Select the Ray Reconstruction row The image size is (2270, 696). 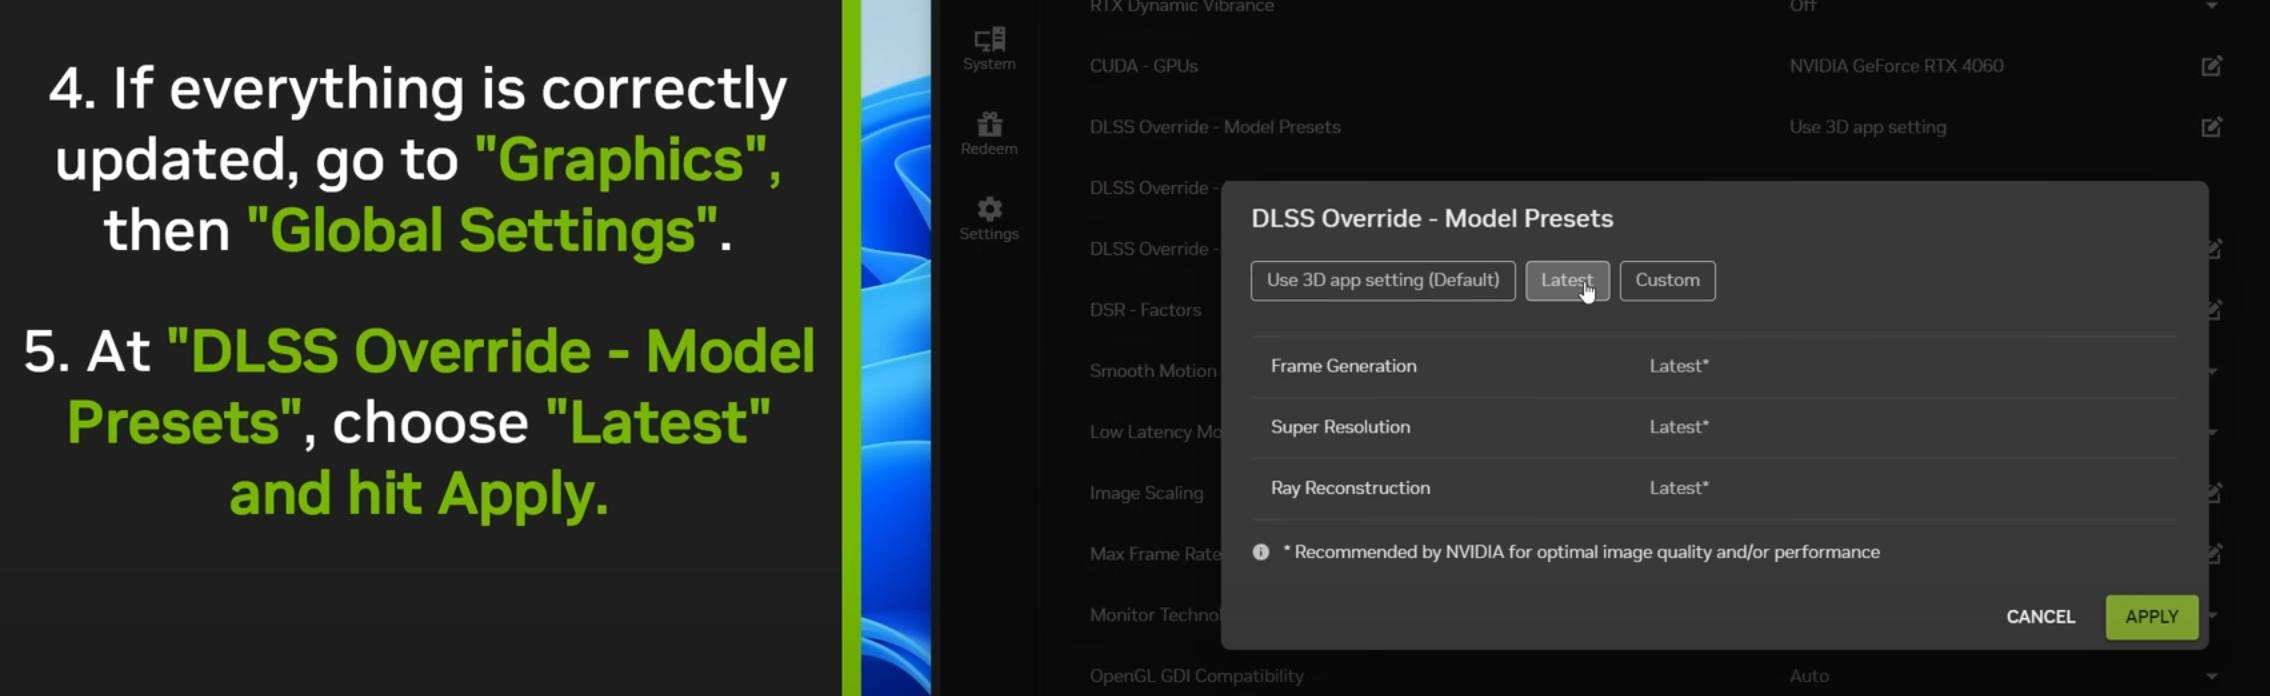[x=1350, y=488]
